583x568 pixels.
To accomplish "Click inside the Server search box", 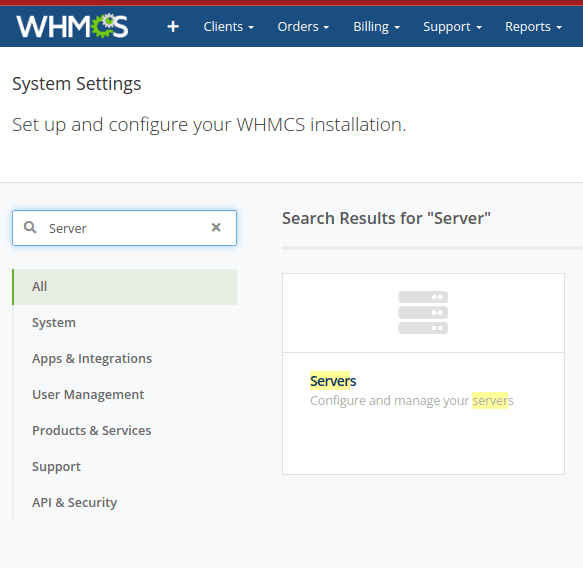I will [x=125, y=228].
